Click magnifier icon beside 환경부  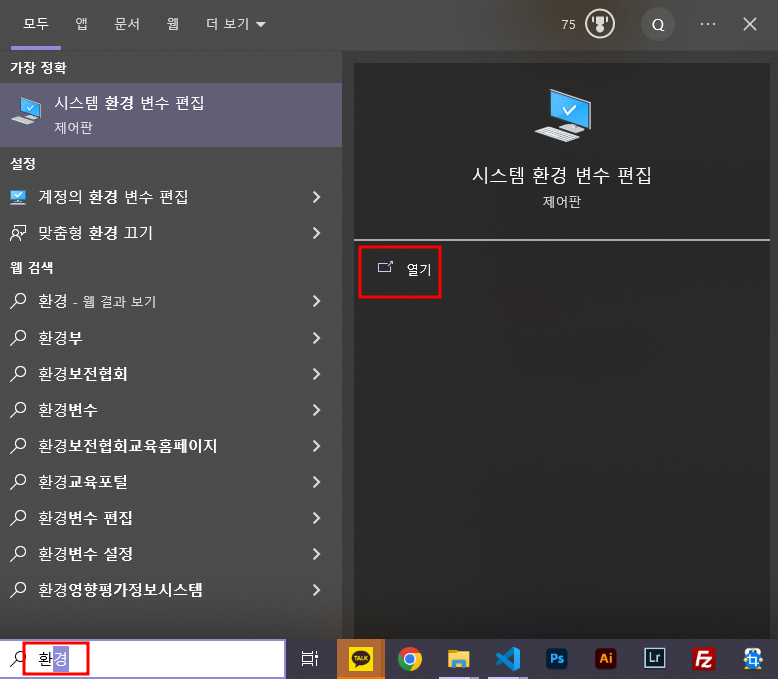pyautogui.click(x=18, y=338)
